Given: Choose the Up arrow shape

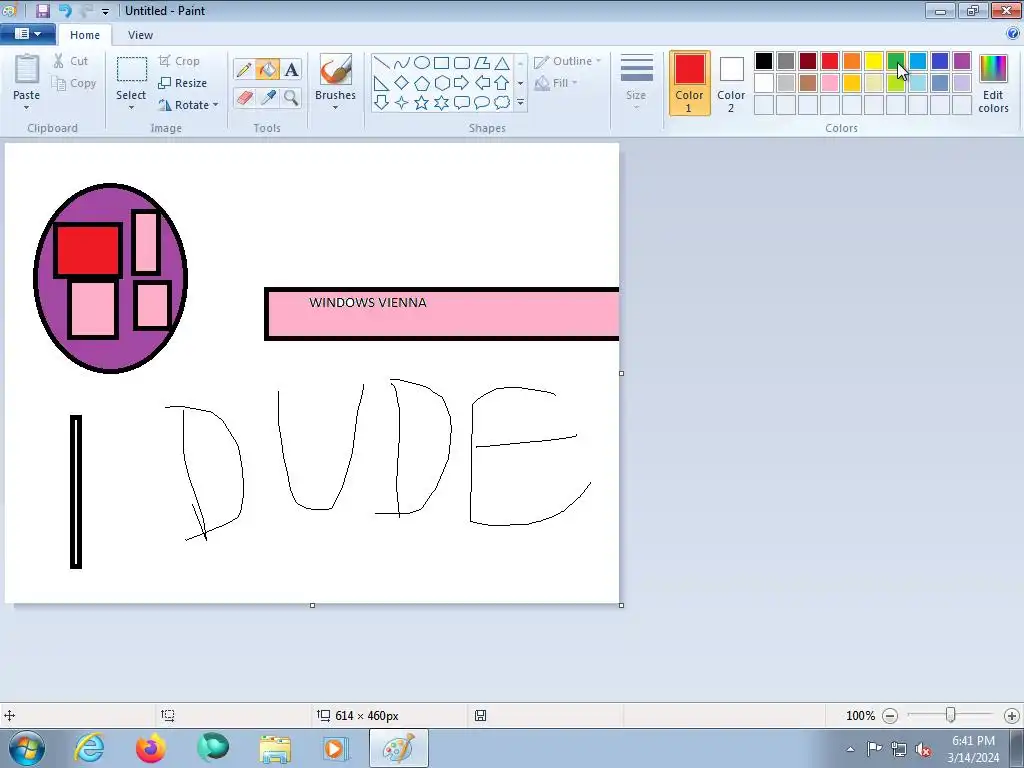Looking at the screenshot, I should pyautogui.click(x=502, y=83).
